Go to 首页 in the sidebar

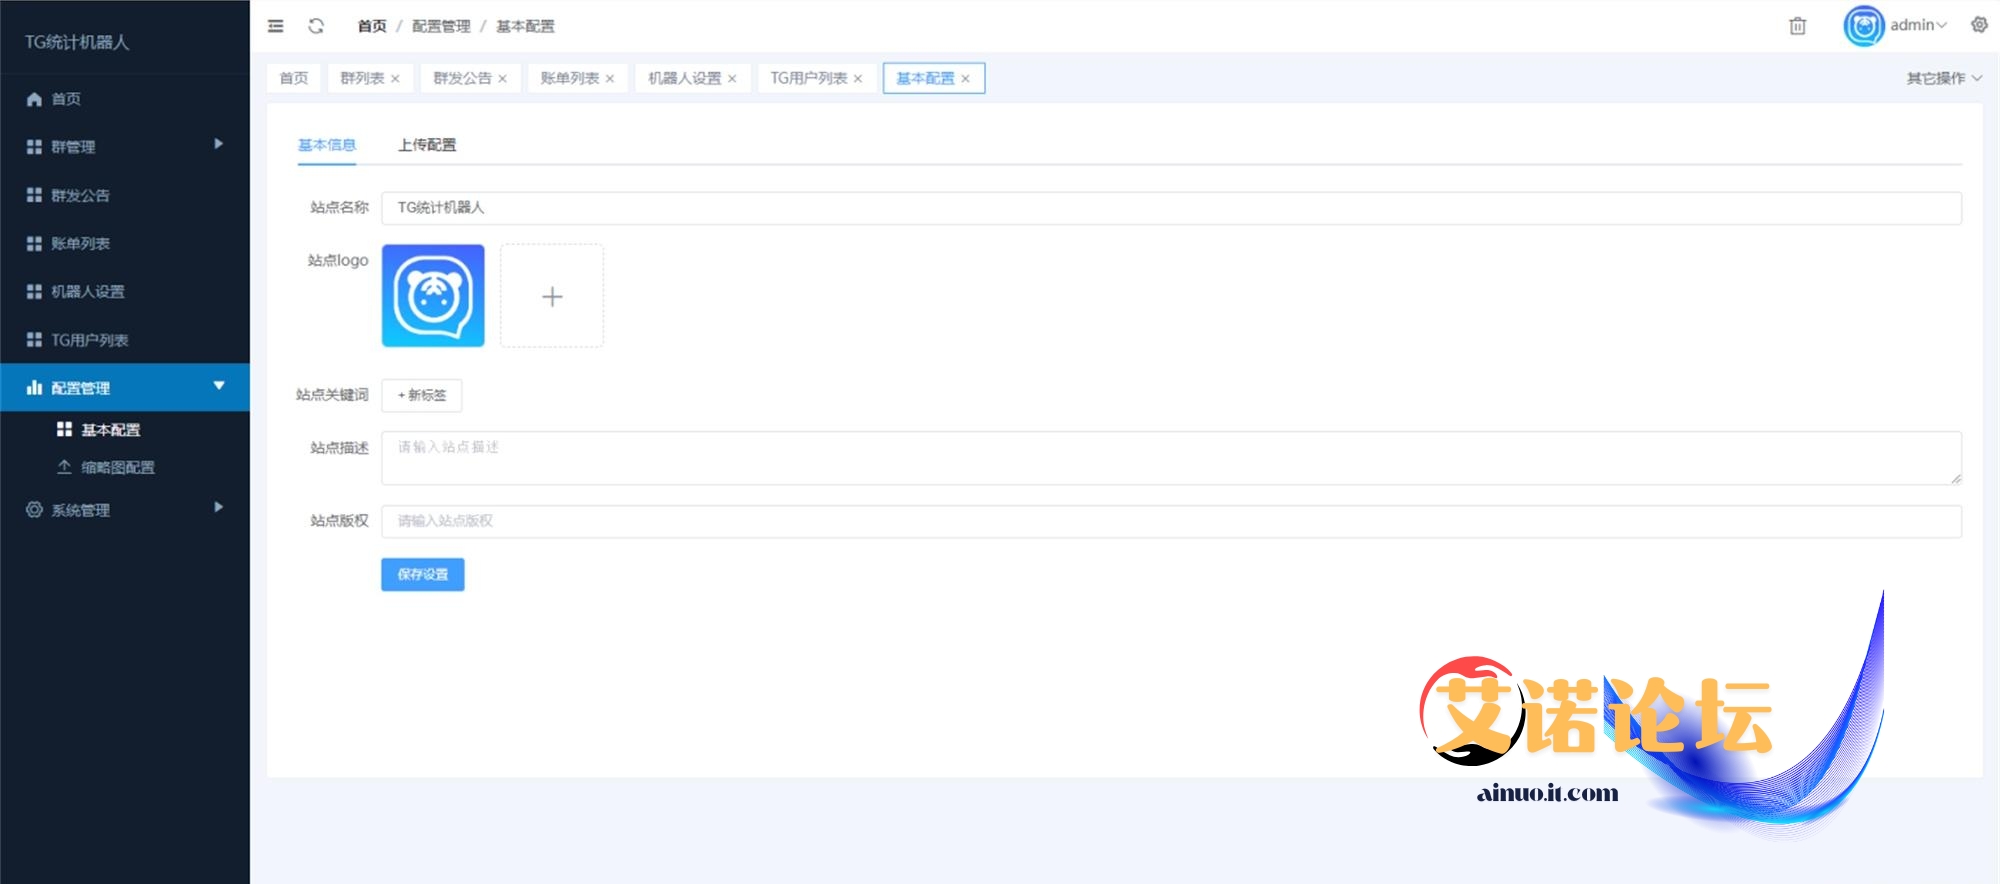[x=66, y=99]
